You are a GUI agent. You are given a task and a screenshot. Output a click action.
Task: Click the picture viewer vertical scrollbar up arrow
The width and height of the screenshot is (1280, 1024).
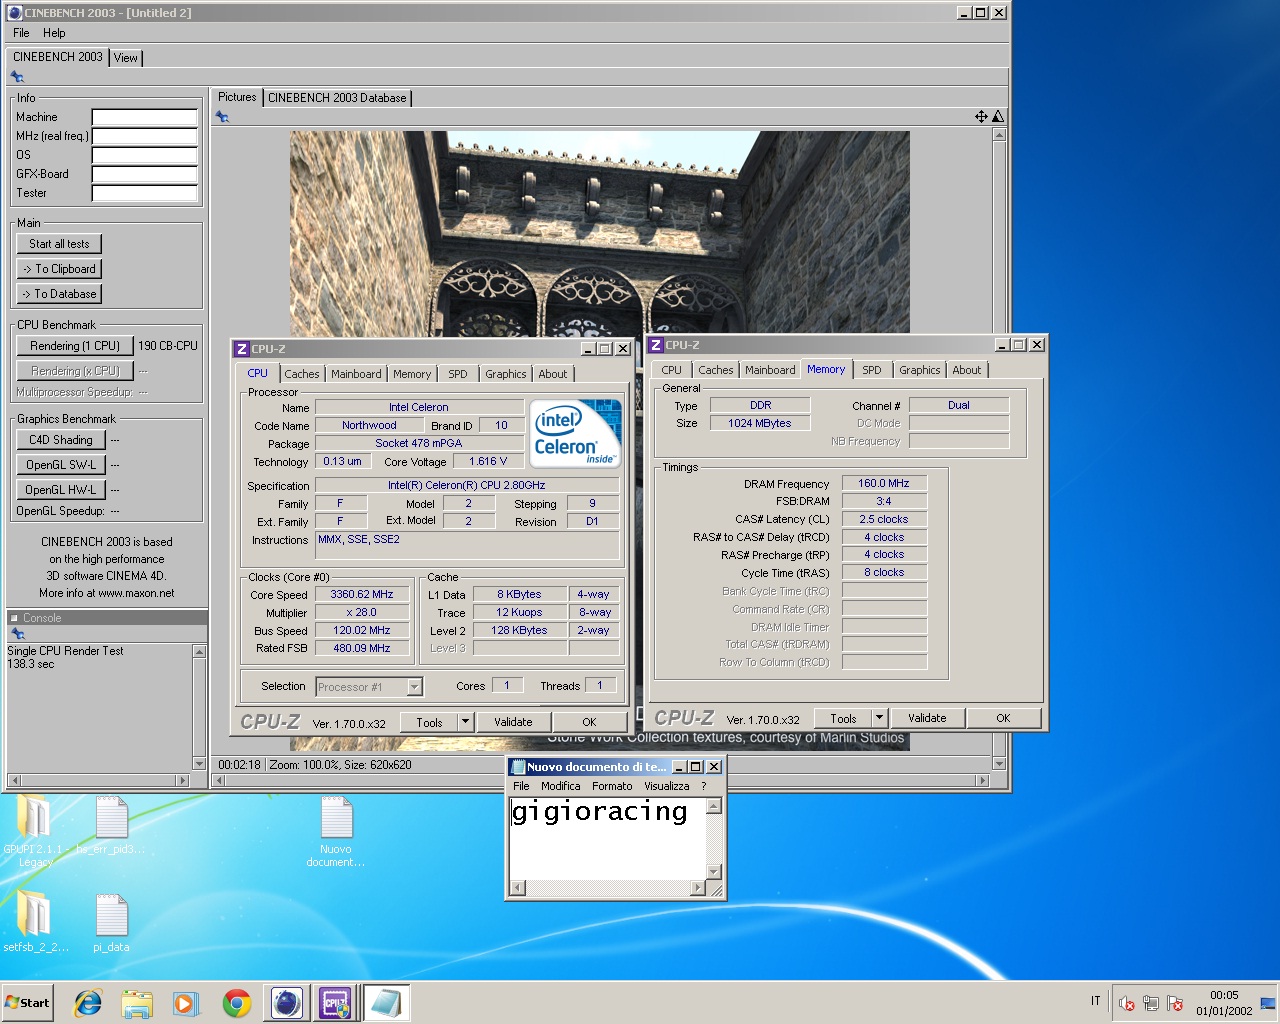(x=999, y=135)
